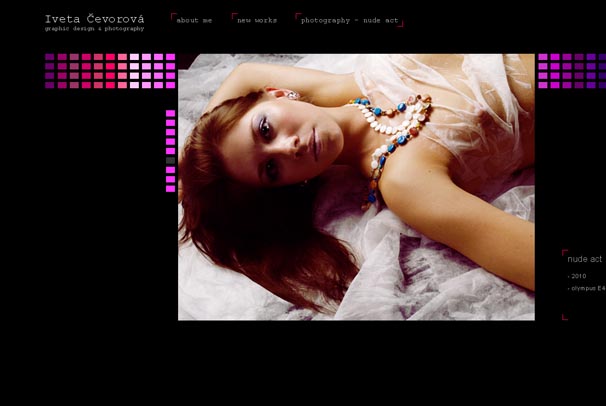Select the top-left square of the right purple grid
Viewport: 606px width, 406px height.
(x=543, y=57)
